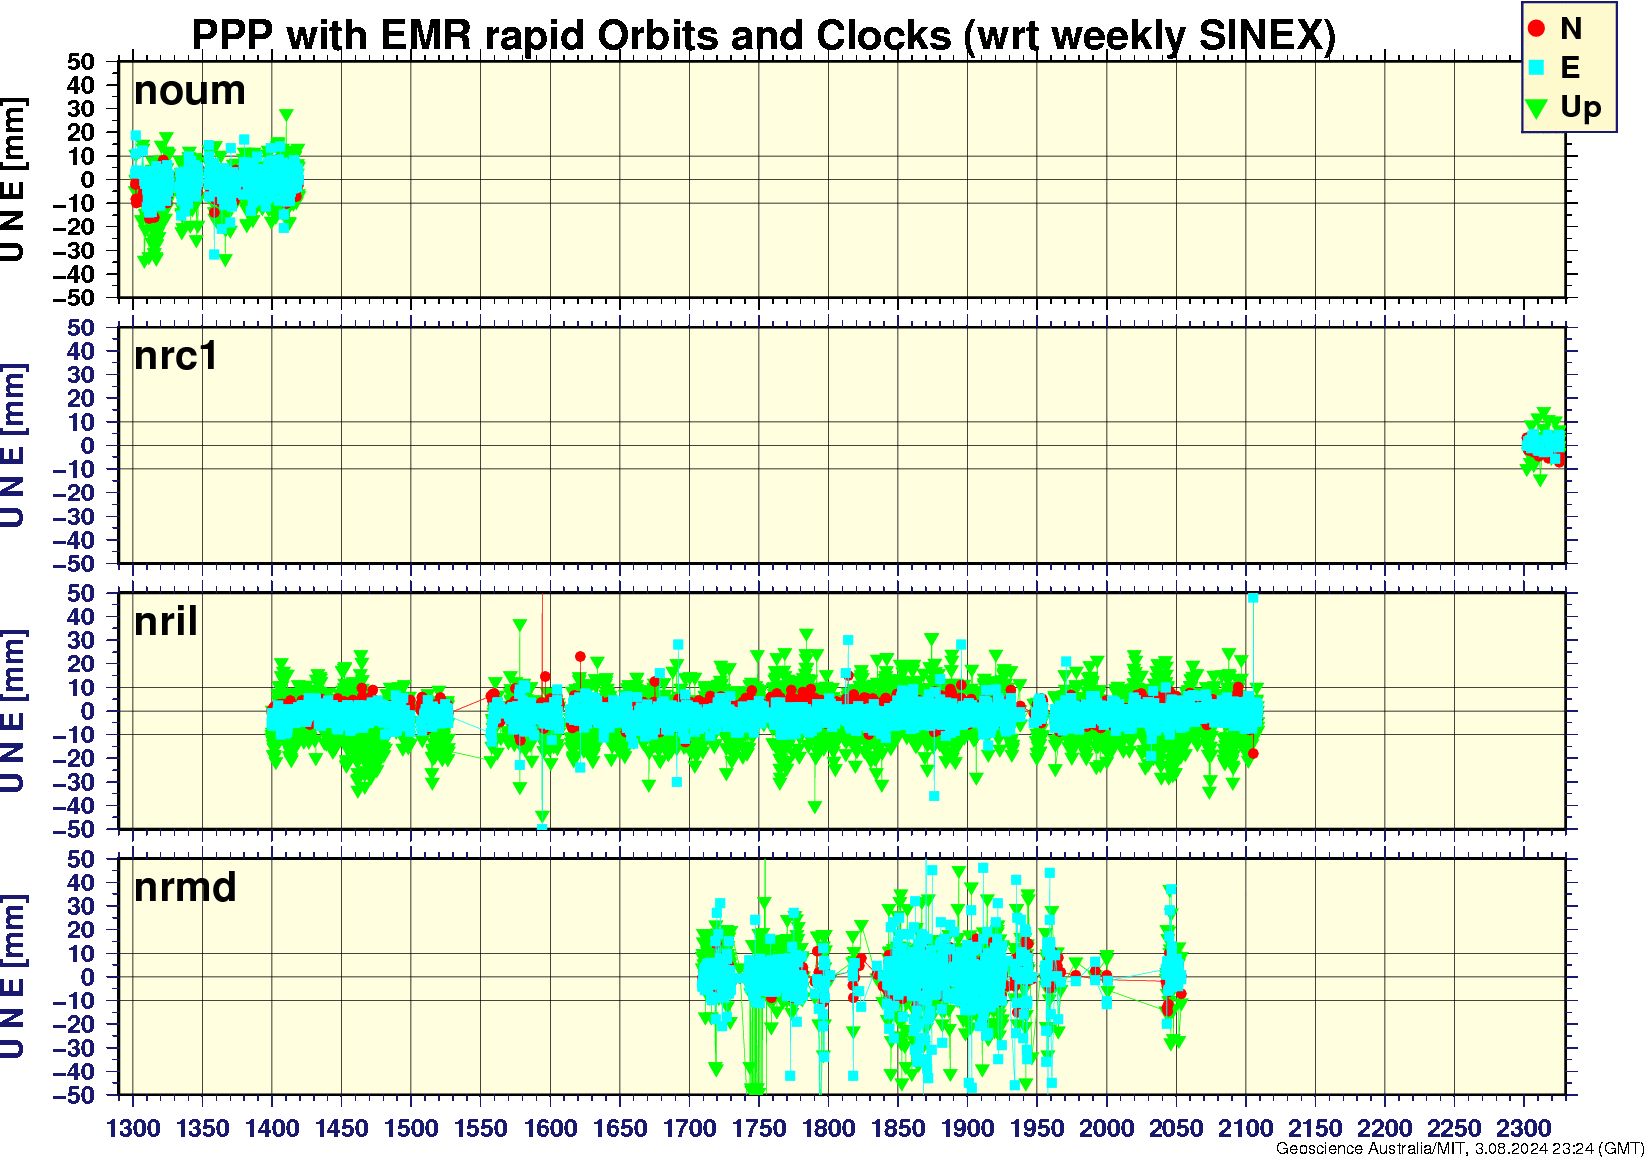
Task: Click the green Up triangle in the legend
Action: (x=1537, y=108)
